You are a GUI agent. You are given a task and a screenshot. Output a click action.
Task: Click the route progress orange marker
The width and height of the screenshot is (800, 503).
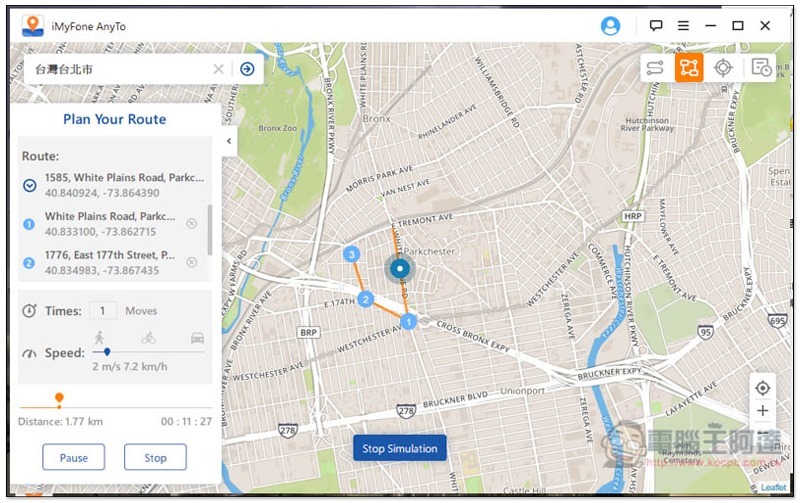[x=59, y=399]
